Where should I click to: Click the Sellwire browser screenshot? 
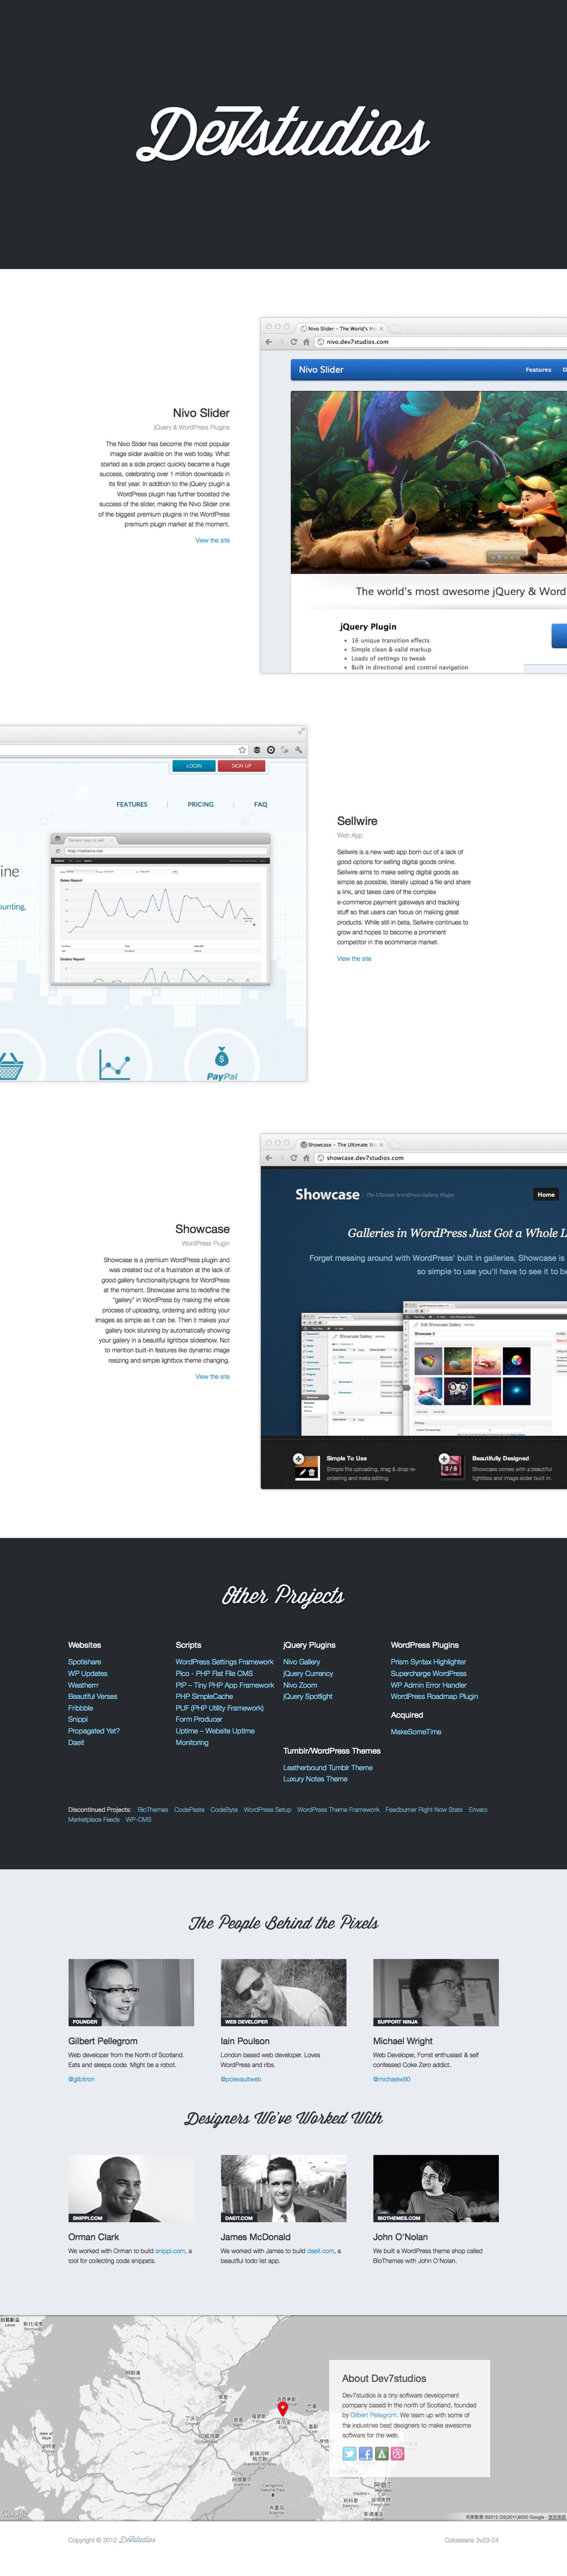point(153,903)
